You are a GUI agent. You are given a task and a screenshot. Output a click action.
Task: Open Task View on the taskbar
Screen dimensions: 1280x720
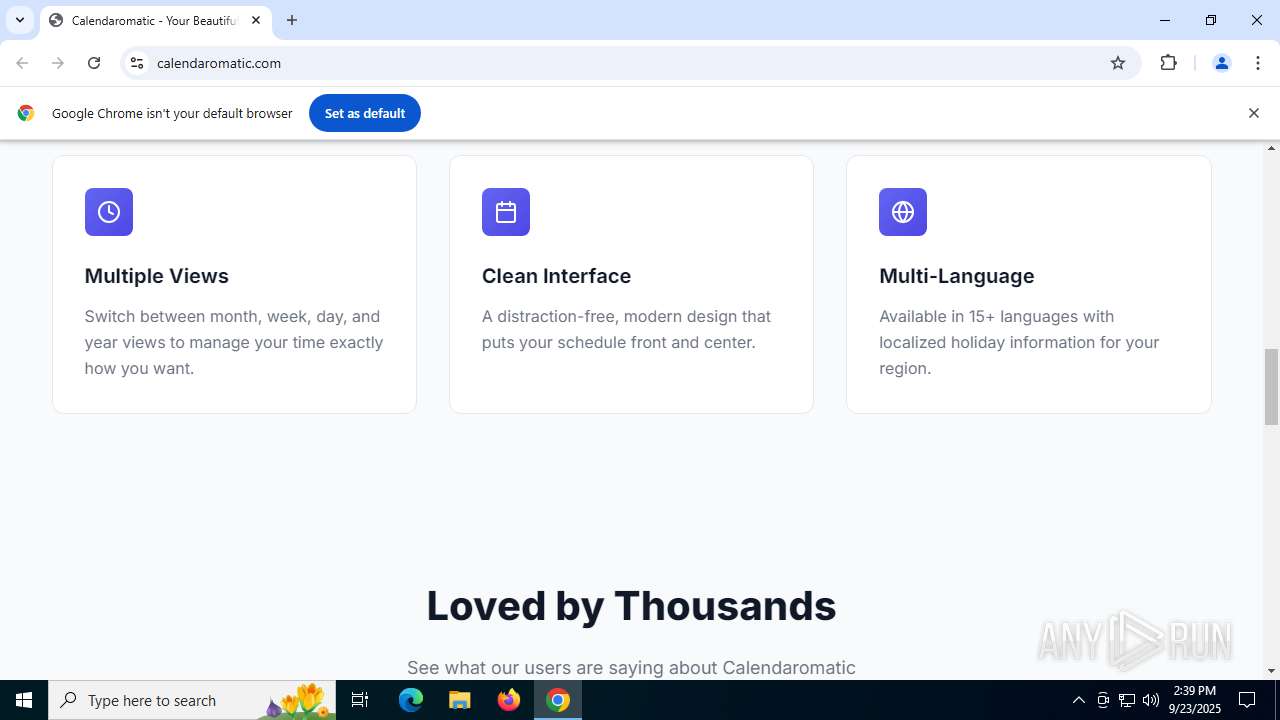pos(360,700)
